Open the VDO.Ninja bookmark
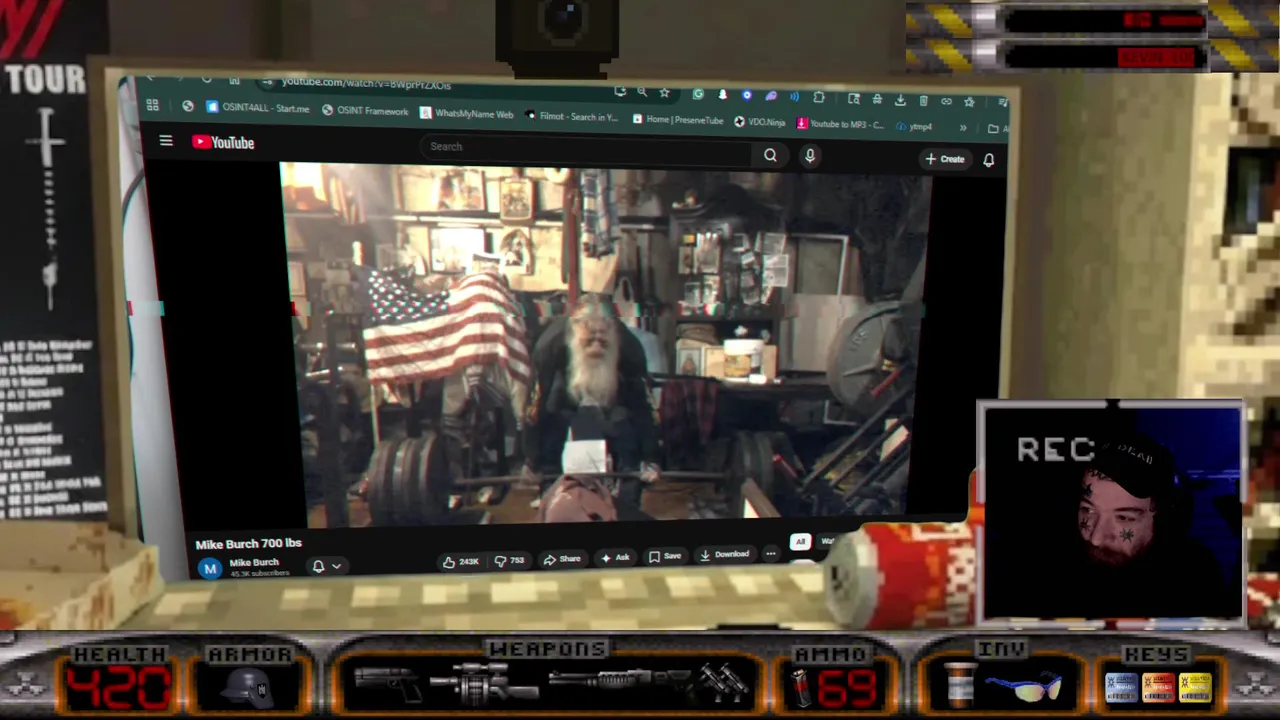Viewport: 1280px width, 720px height. pyautogui.click(x=760, y=122)
